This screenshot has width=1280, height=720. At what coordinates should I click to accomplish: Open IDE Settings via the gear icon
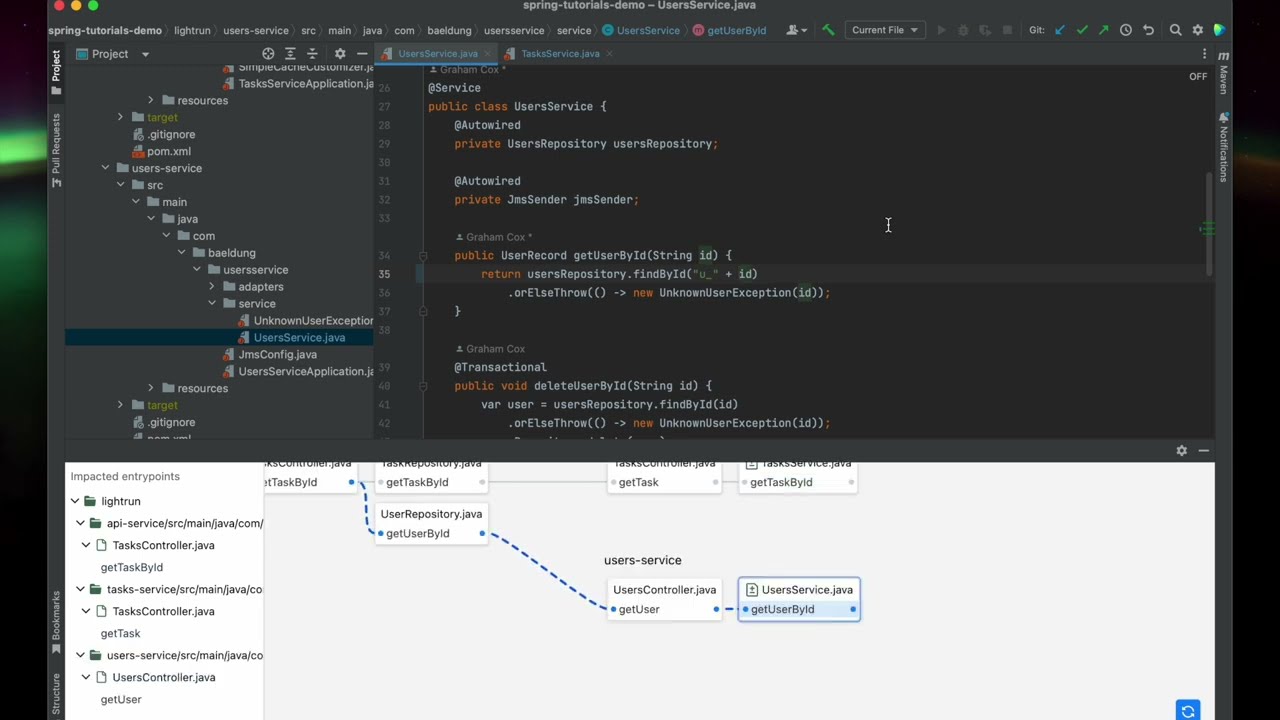click(1197, 30)
